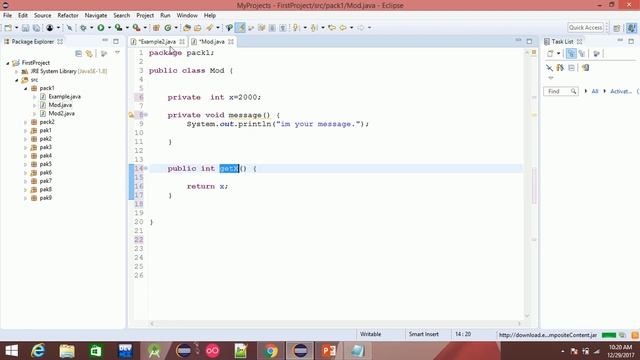Screen dimensions: 640x360
Task: Expand JRE System Library node
Action: tap(16, 71)
